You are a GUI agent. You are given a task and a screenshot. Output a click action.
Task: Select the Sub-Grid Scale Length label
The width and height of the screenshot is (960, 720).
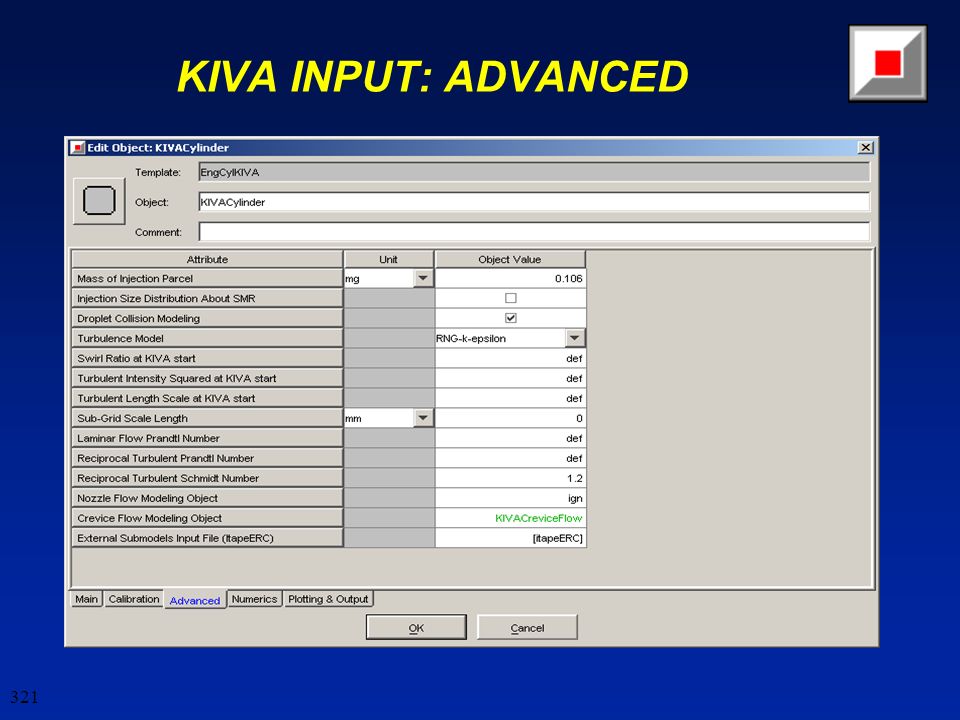[207, 418]
